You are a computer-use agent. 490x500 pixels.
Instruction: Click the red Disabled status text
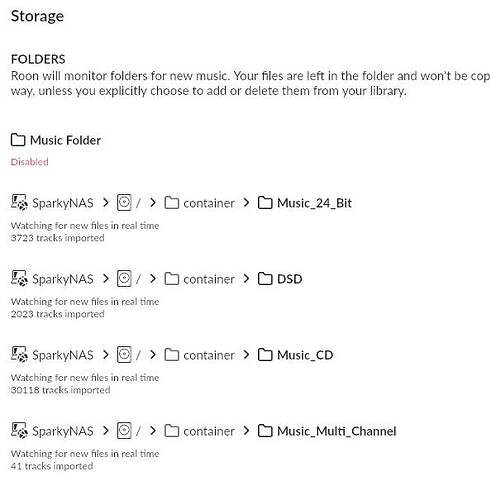coord(30,162)
